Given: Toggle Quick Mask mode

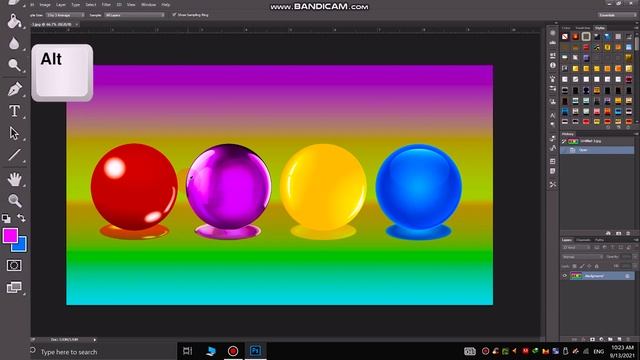Looking at the screenshot, I should click(14, 265).
